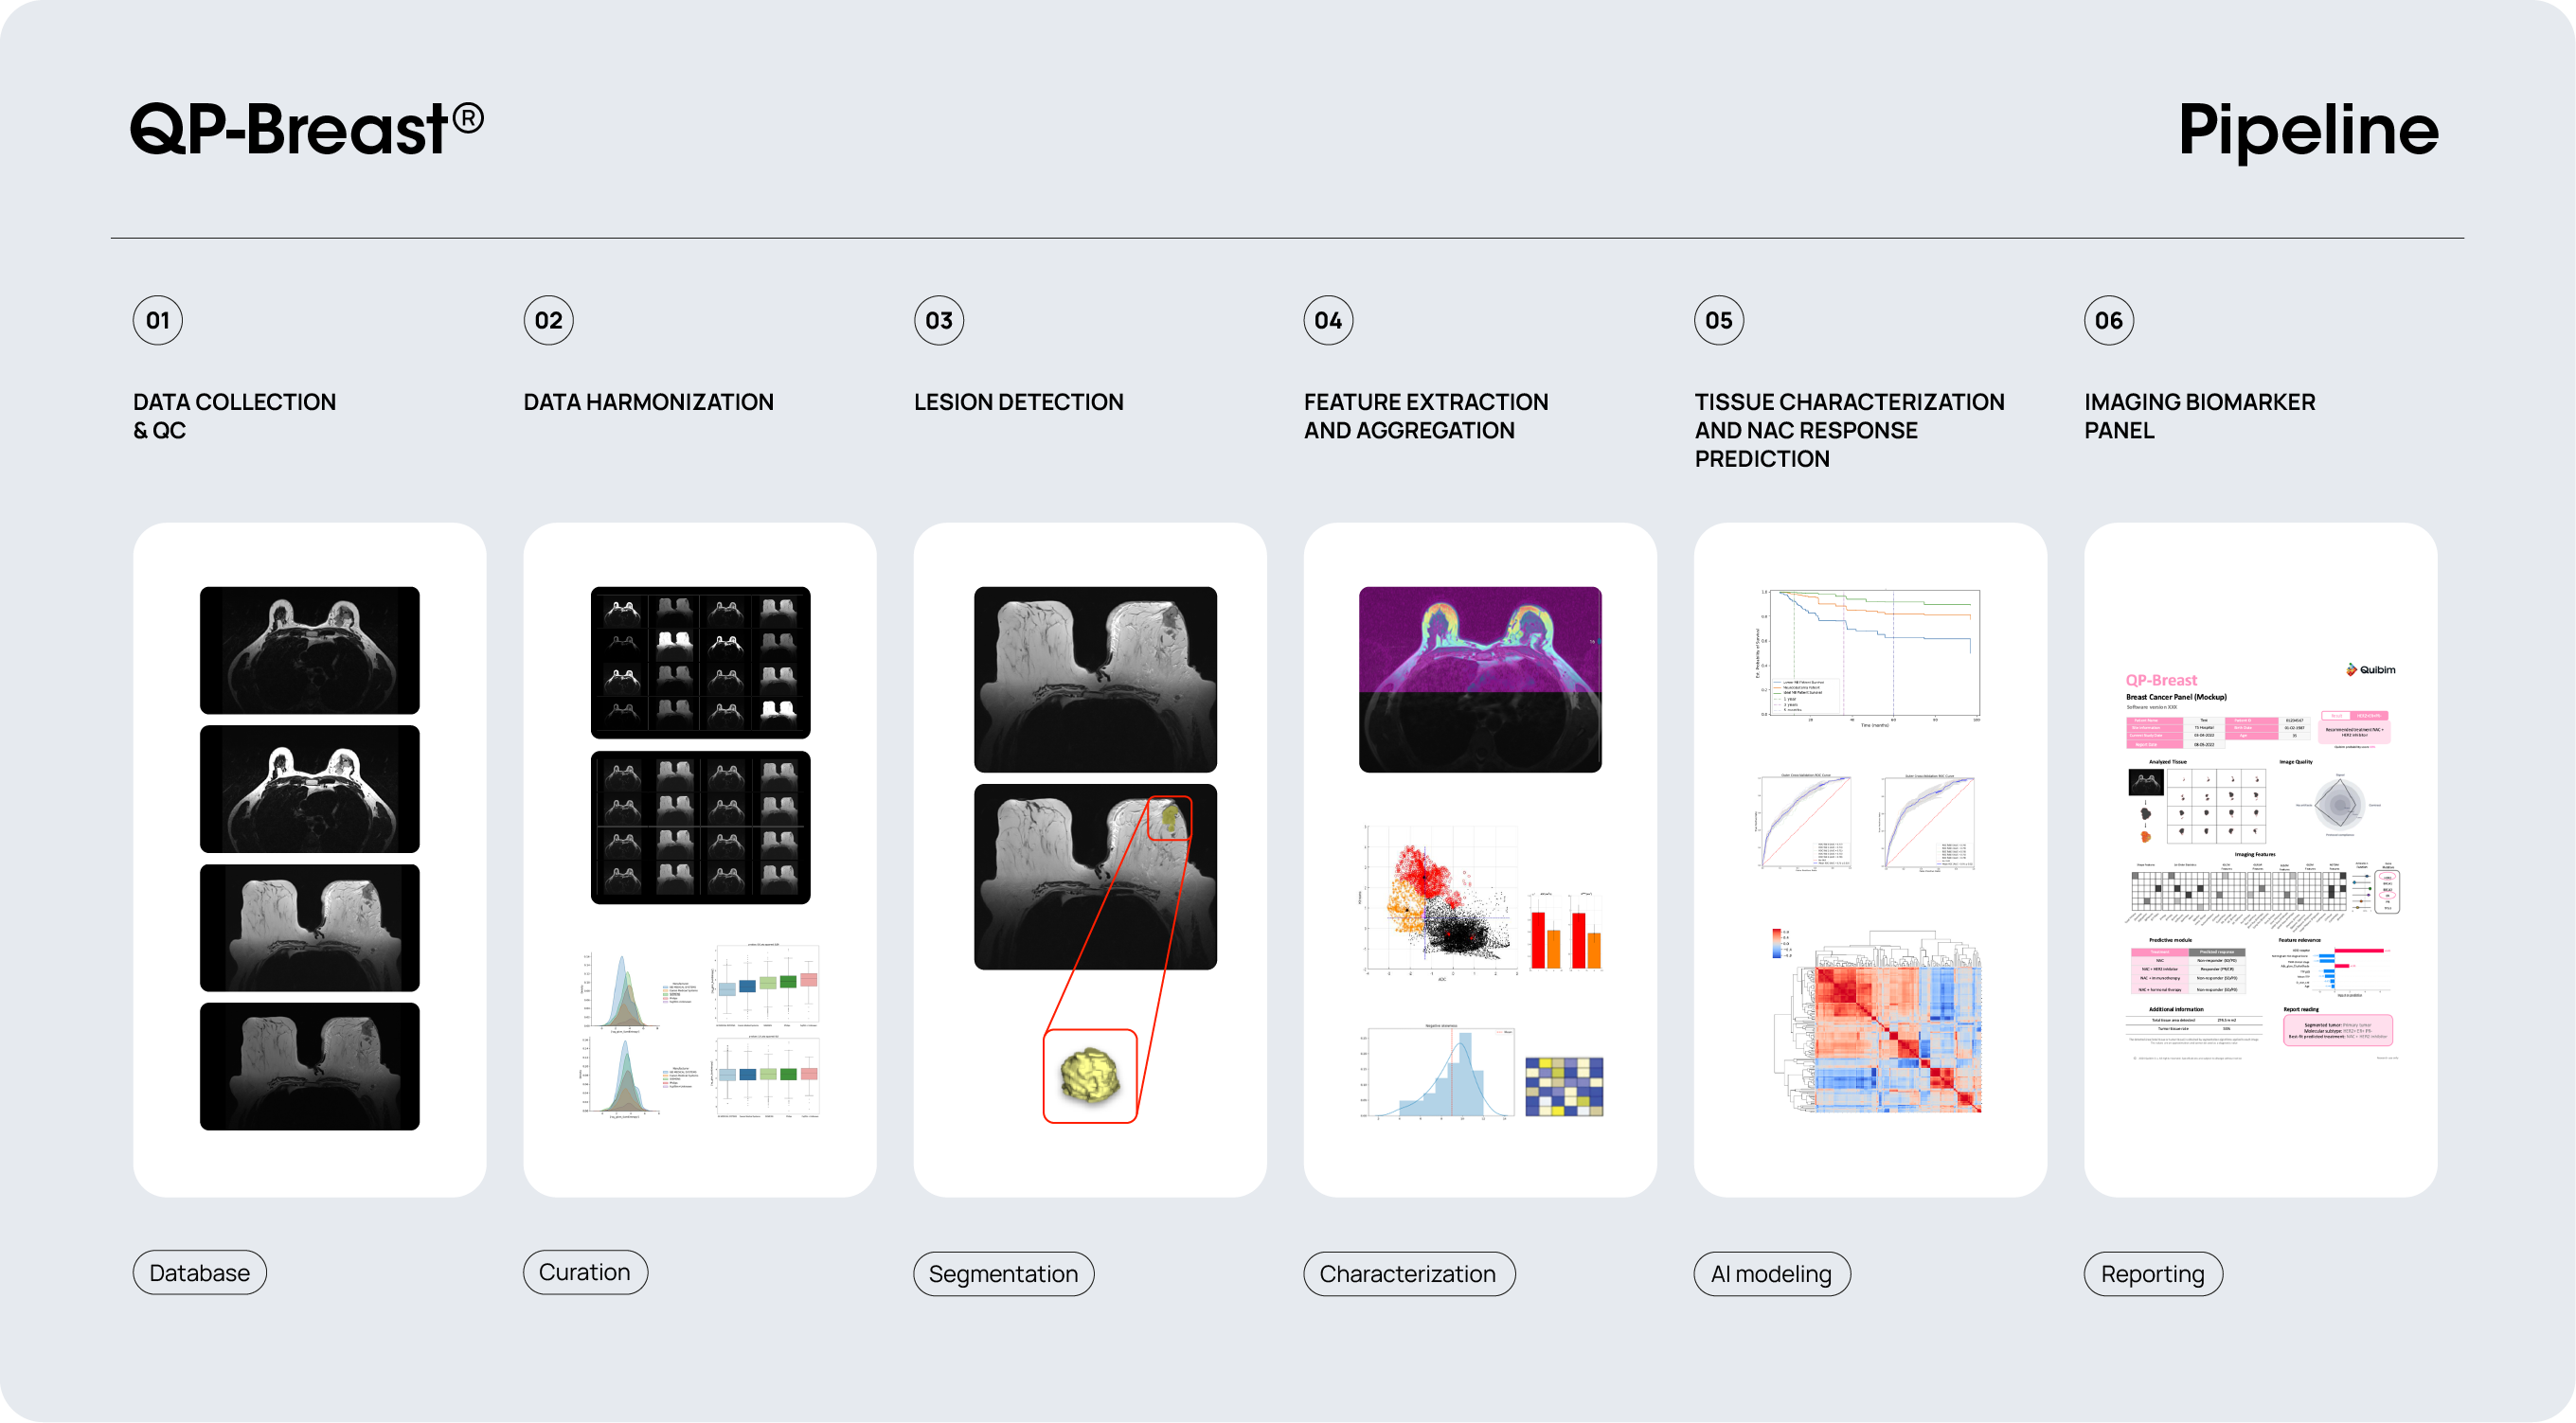This screenshot has height=1423, width=2576.
Task: Select the Reporting pill label
Action: click(x=2152, y=1273)
